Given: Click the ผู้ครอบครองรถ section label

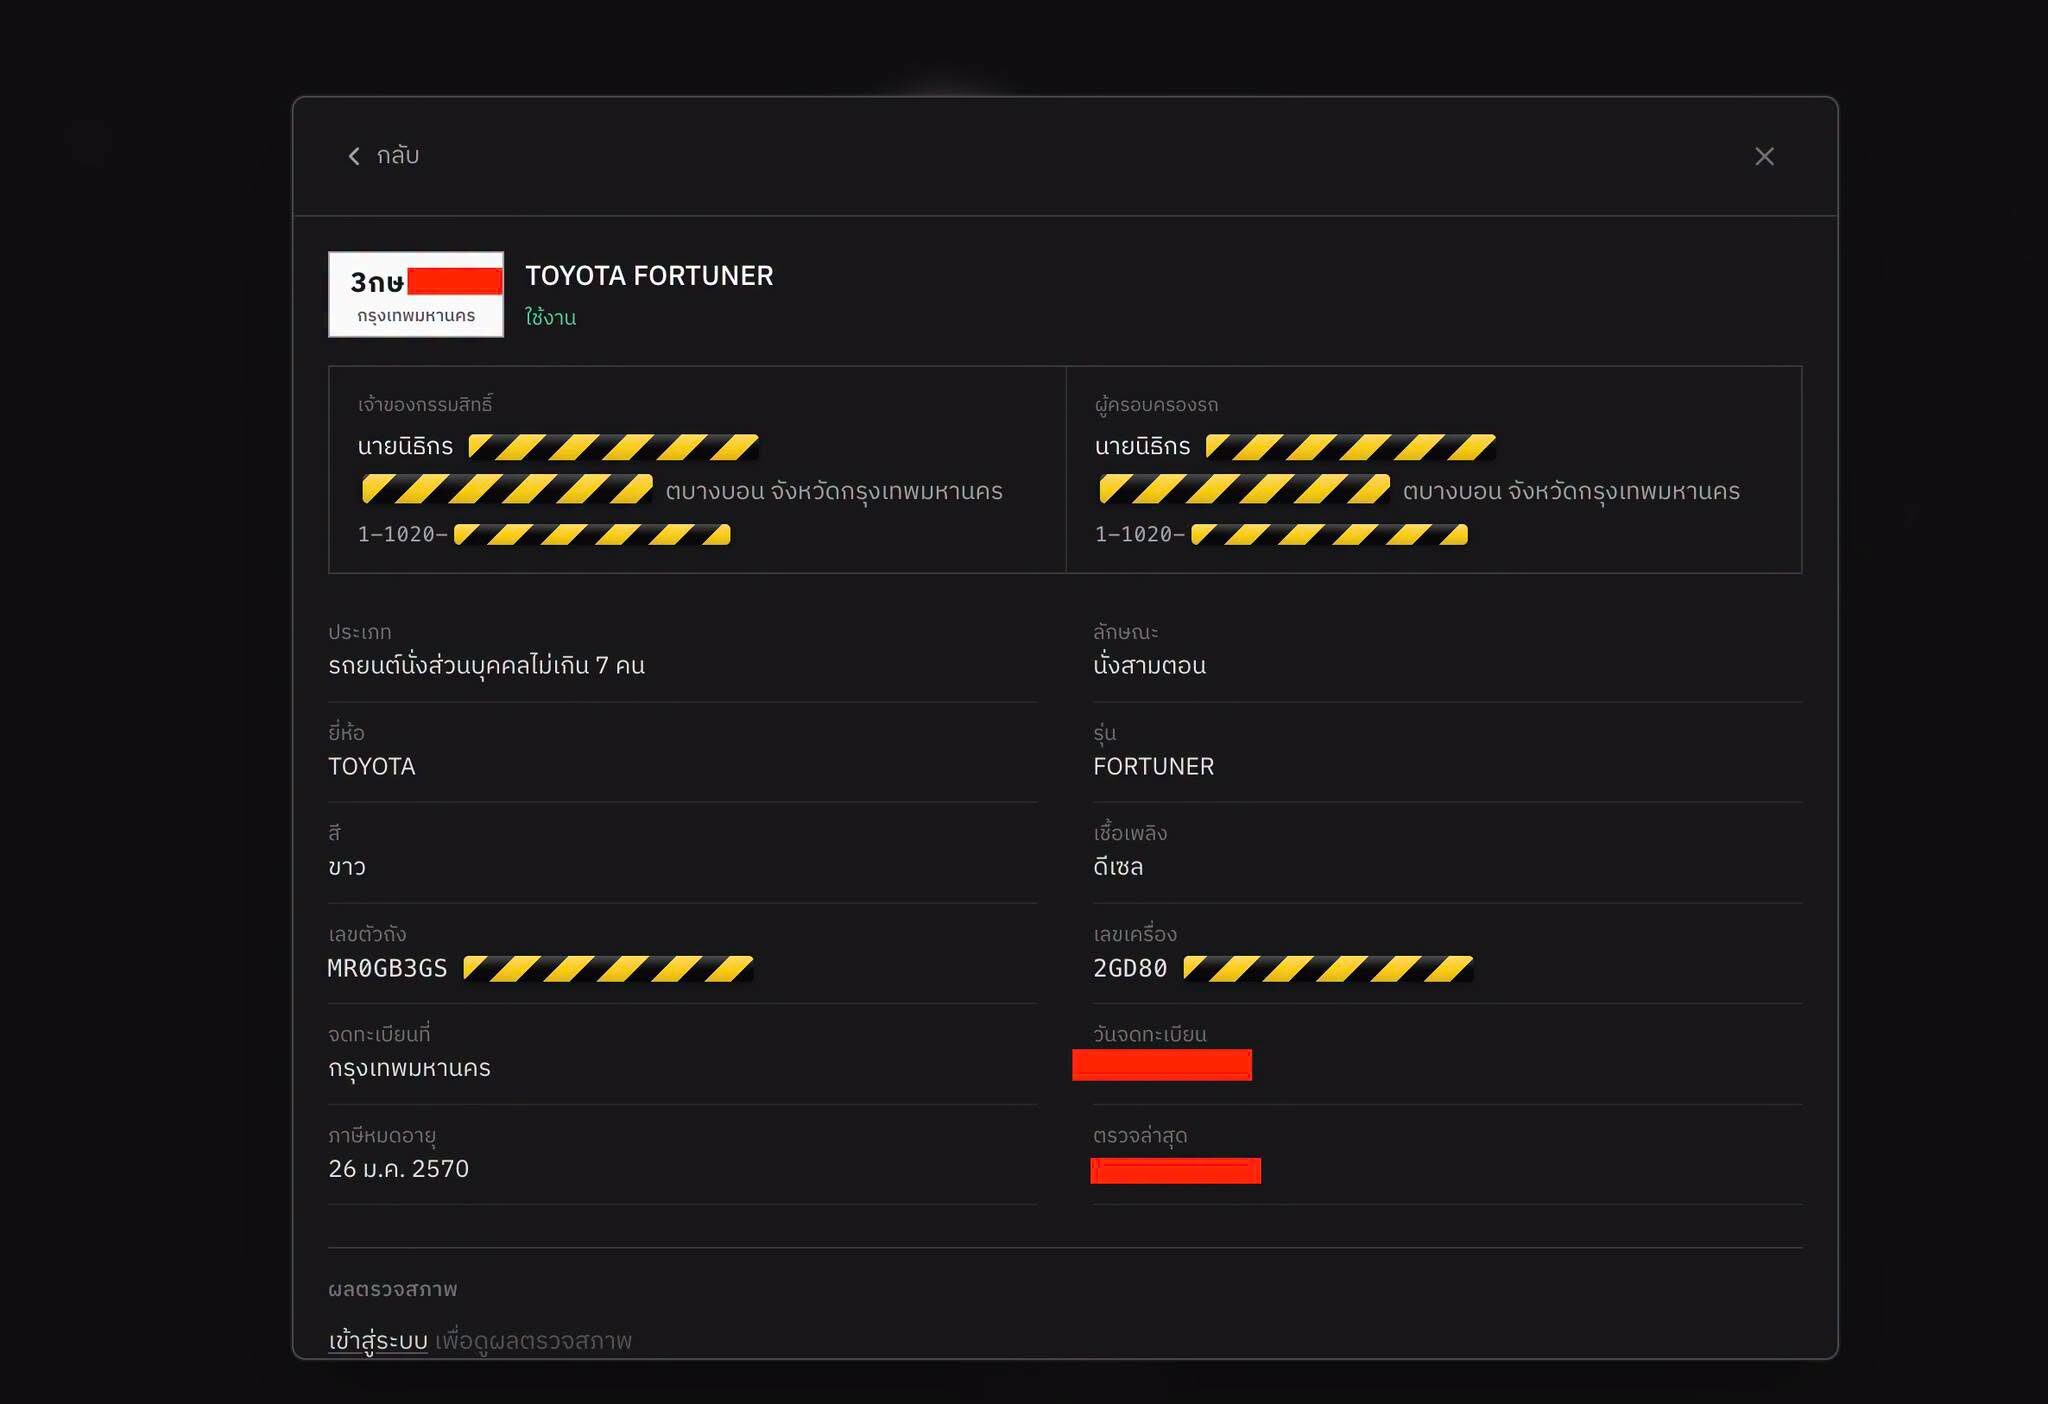Looking at the screenshot, I should click(x=1156, y=404).
